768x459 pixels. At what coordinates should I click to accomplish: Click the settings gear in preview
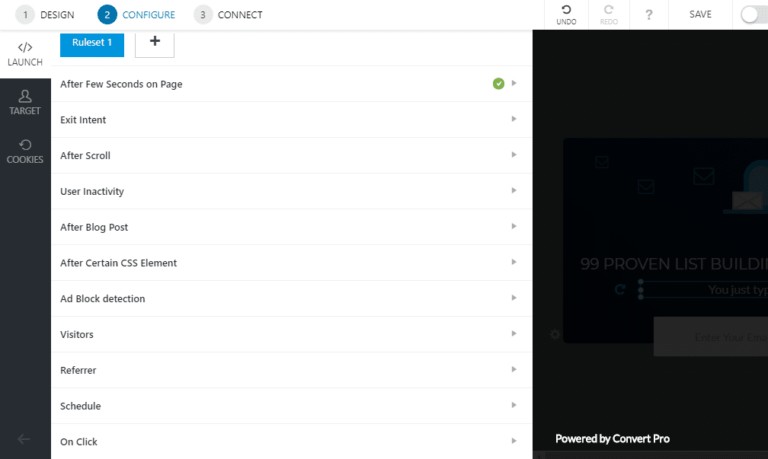[x=554, y=335]
